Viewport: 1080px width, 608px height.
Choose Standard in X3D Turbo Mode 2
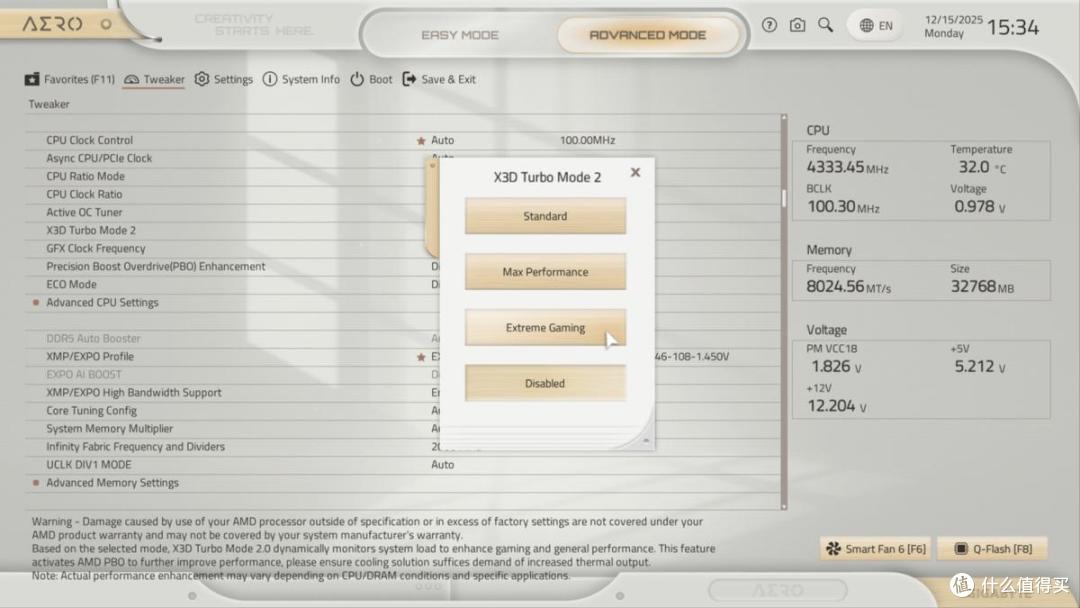point(546,216)
